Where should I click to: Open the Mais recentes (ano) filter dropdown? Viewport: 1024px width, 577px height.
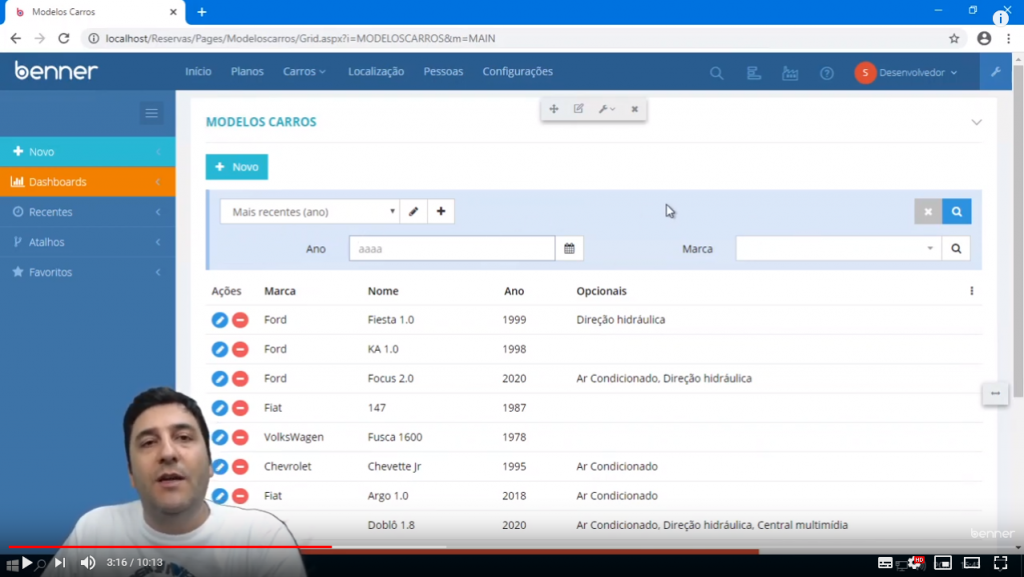(309, 212)
